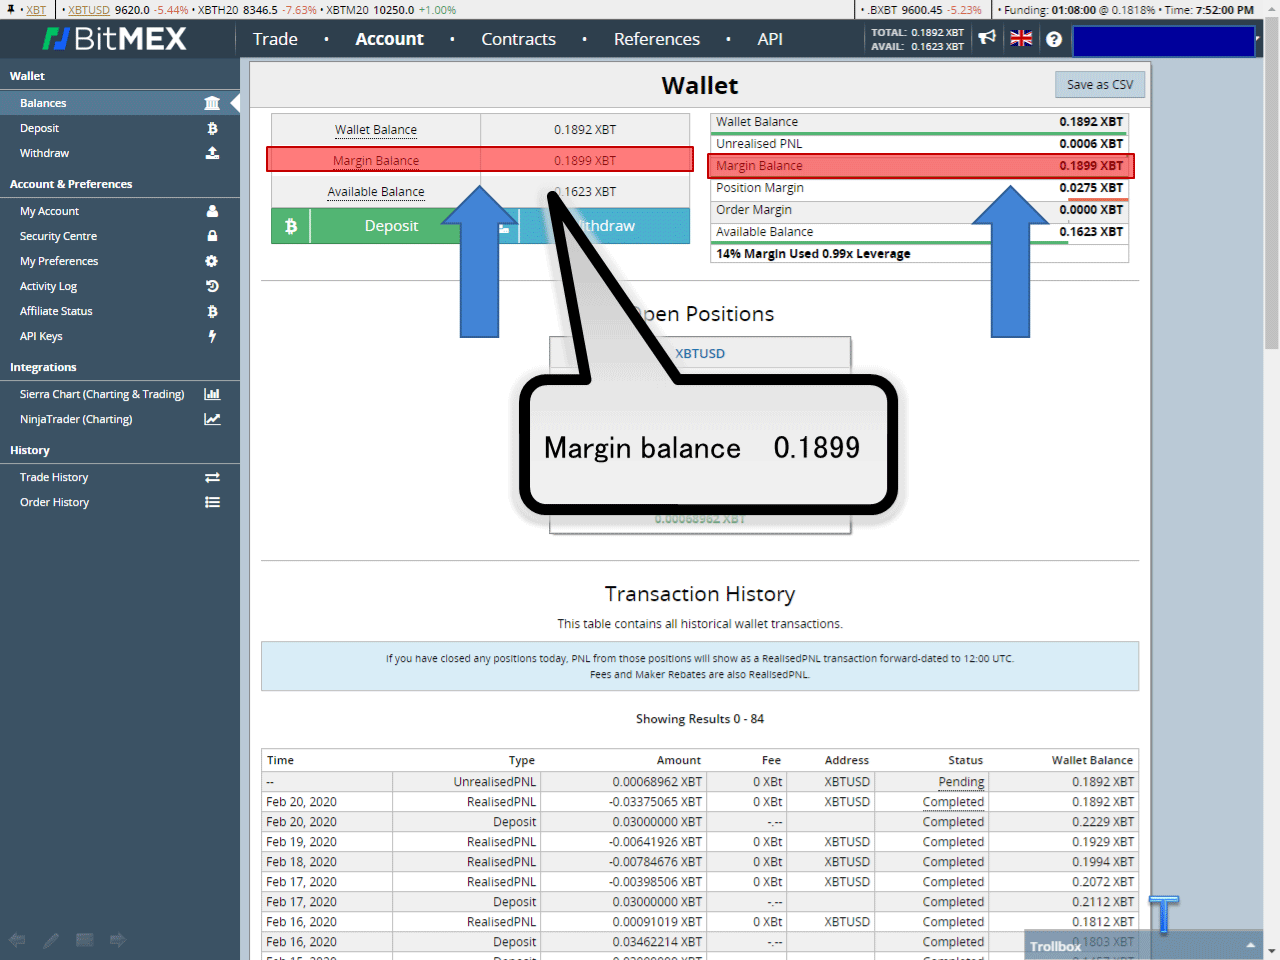Click the announcements megaphone icon
The width and height of the screenshot is (1280, 960).
click(987, 38)
